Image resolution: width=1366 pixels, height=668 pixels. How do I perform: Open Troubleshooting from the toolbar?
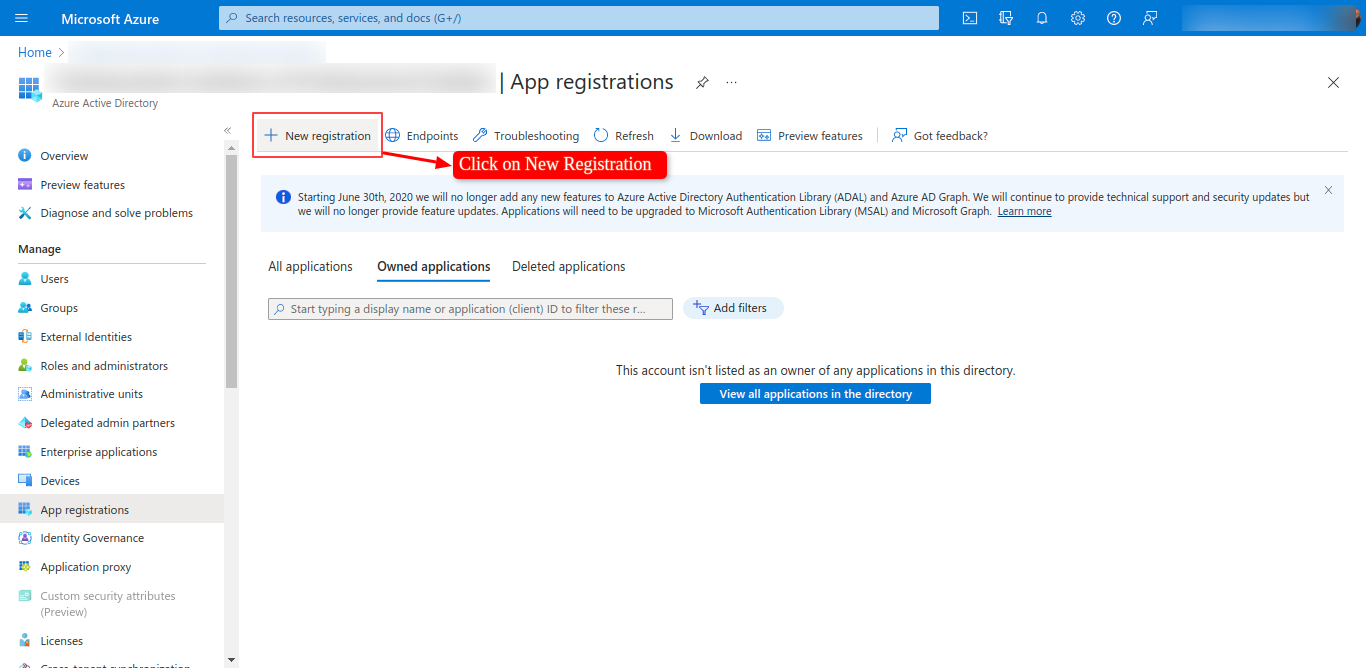[526, 136]
